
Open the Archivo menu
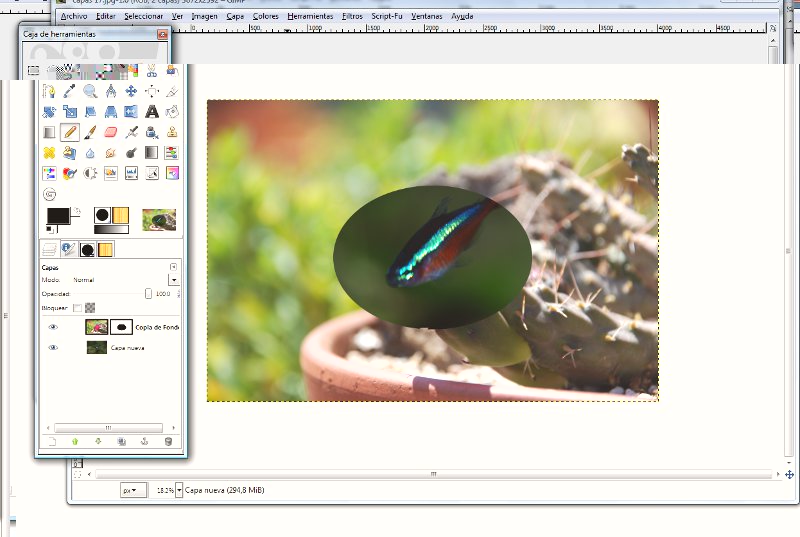74,16
